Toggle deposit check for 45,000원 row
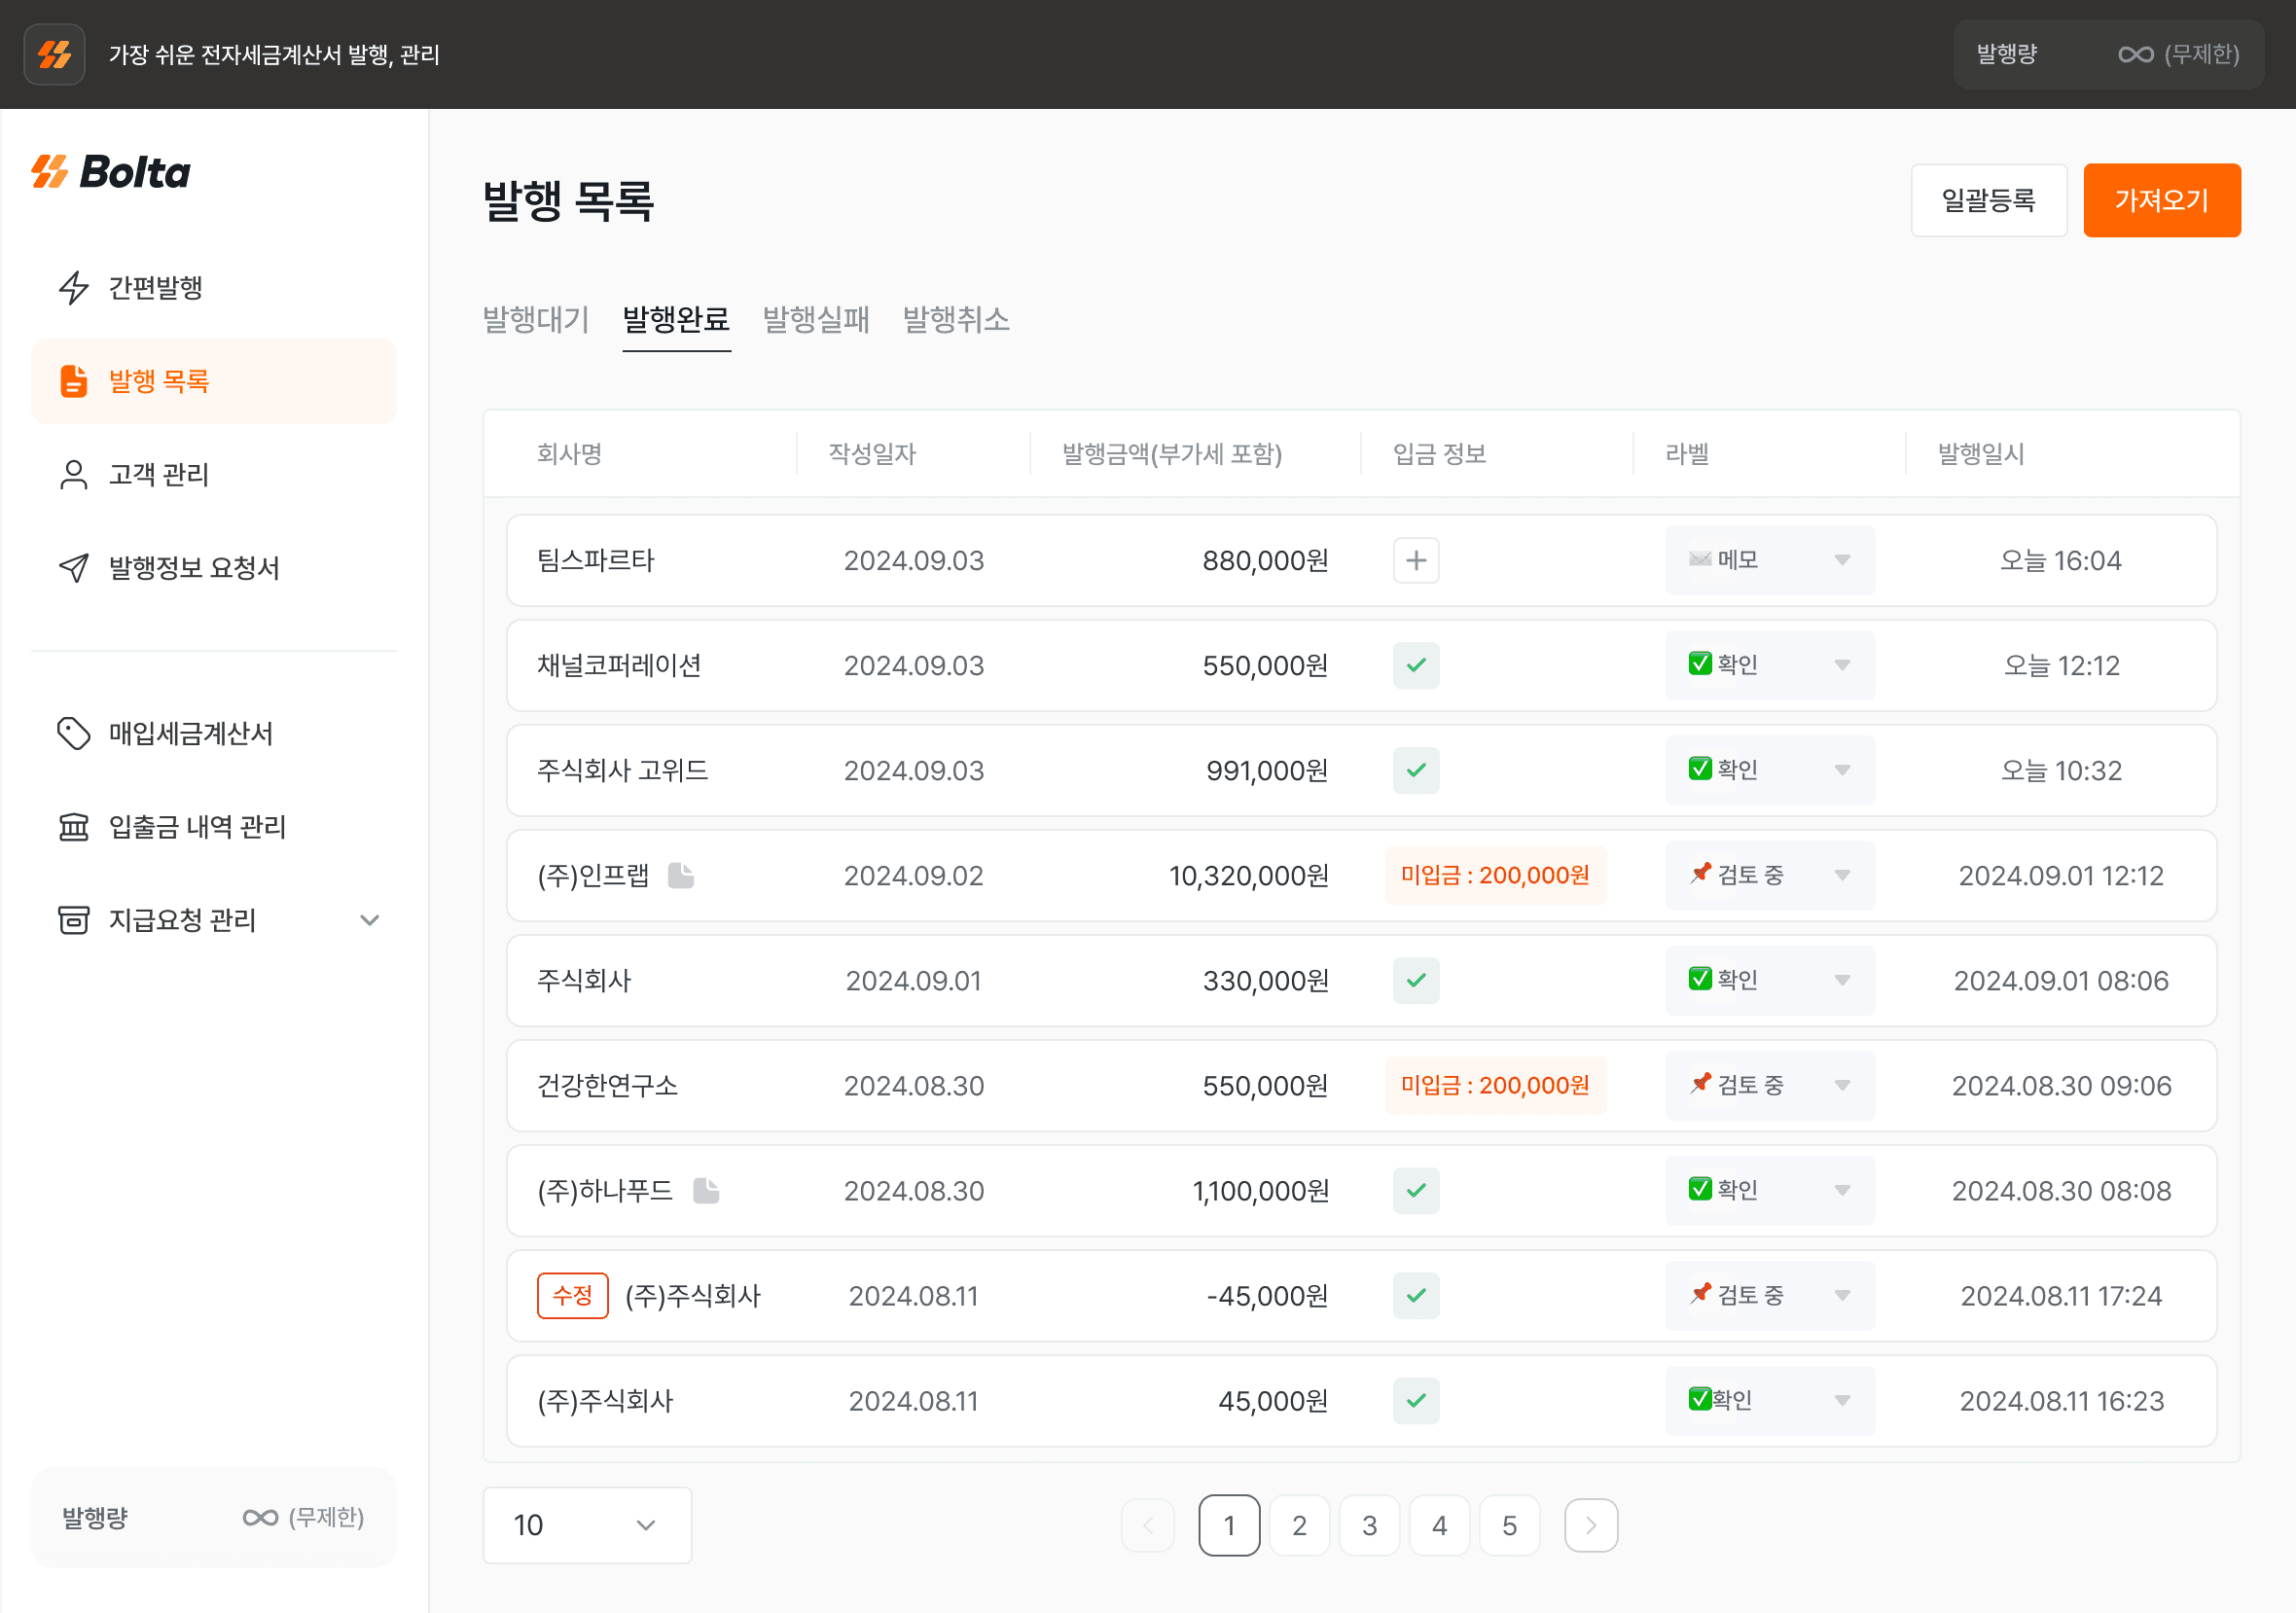2296x1613 pixels. tap(1416, 1401)
